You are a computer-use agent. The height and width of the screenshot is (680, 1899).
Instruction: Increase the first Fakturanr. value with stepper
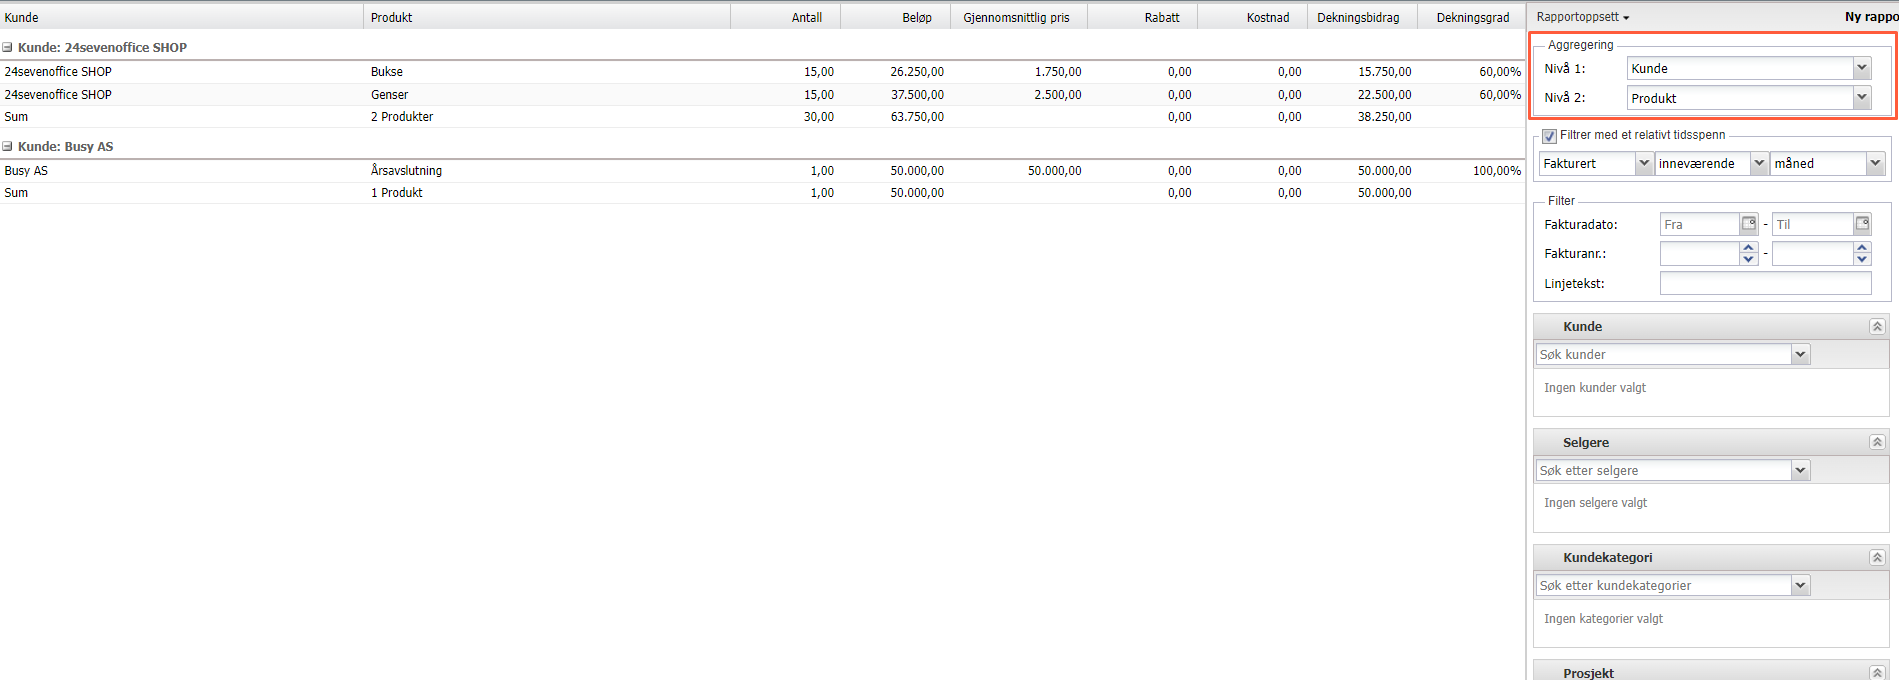[x=1748, y=248]
